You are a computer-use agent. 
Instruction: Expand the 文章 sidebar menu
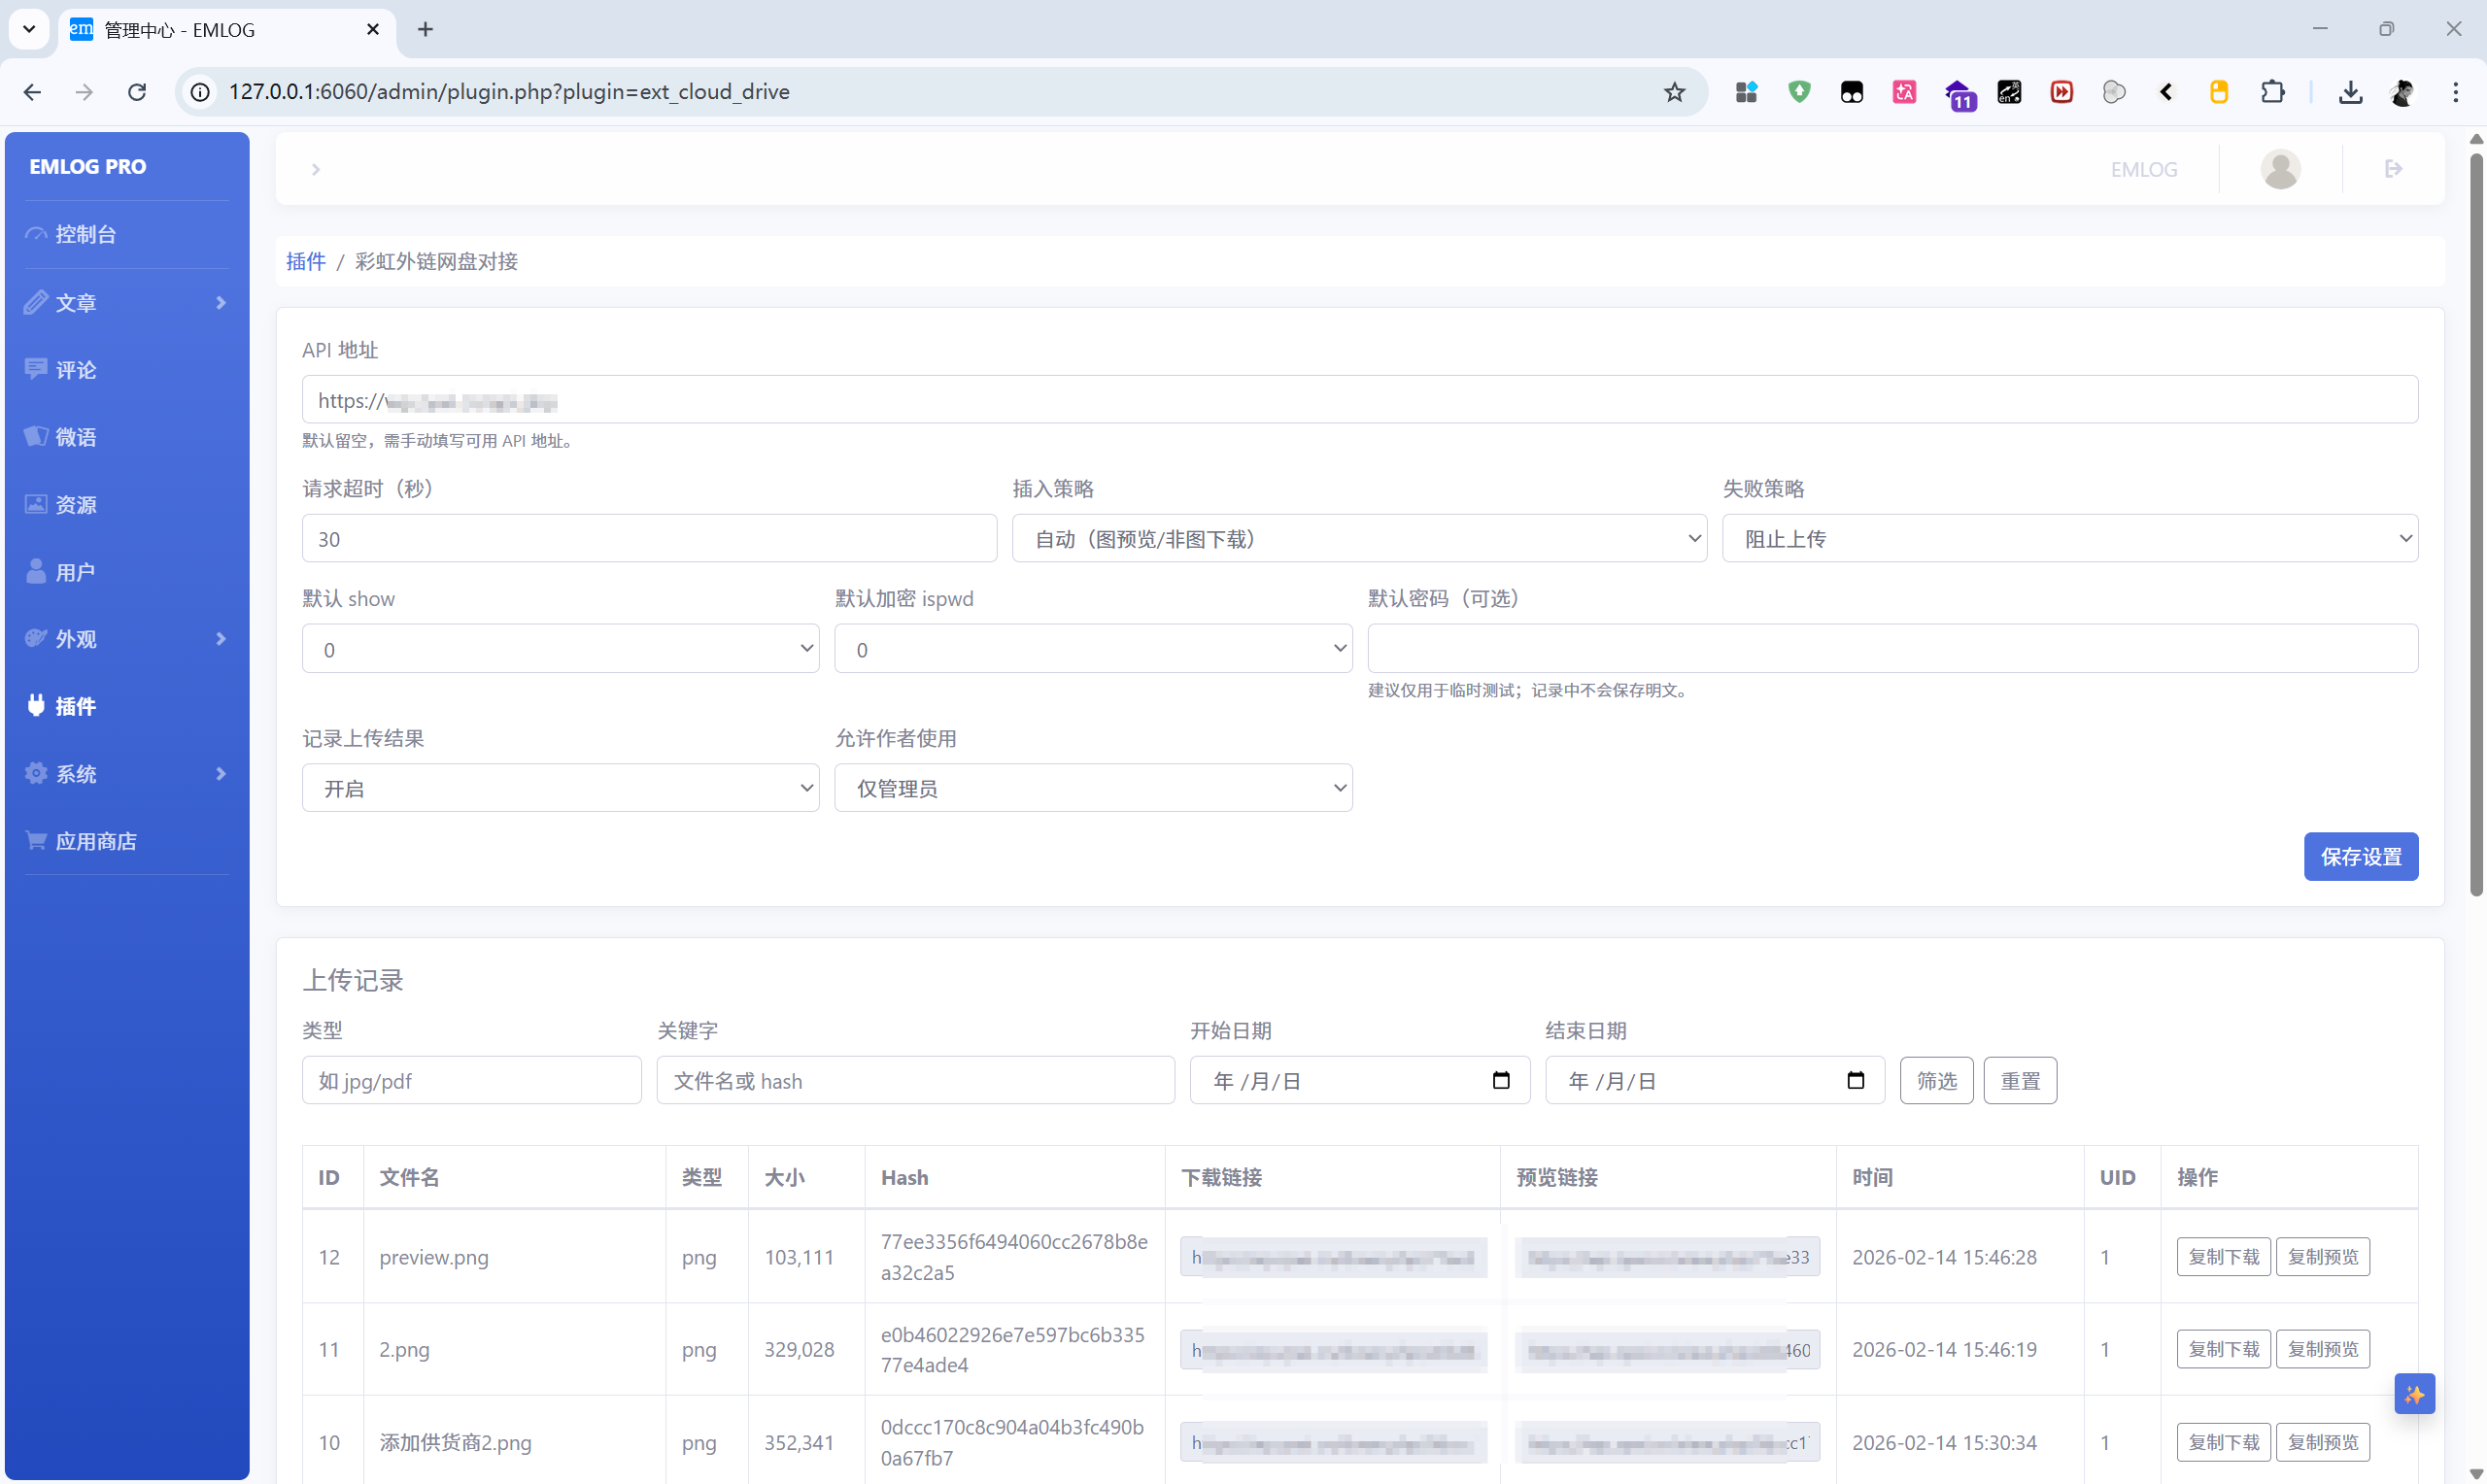(126, 302)
